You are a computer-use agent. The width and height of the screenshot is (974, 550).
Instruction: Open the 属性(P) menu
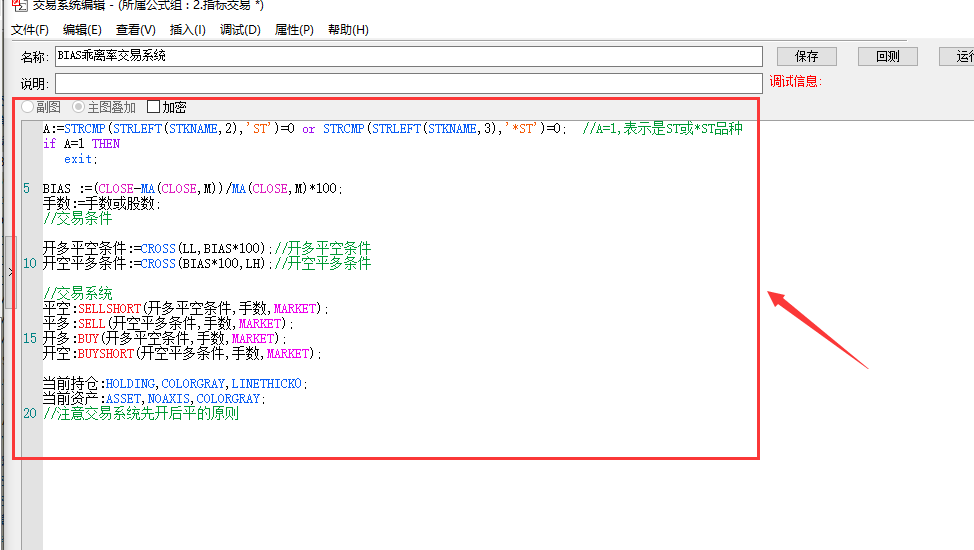tap(294, 30)
